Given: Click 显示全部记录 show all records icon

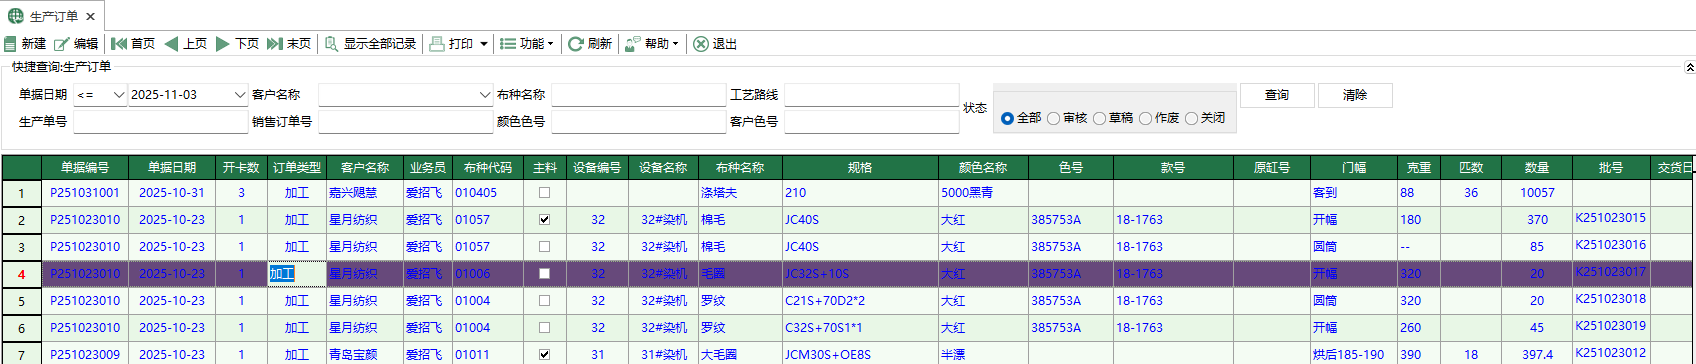Looking at the screenshot, I should click(331, 44).
